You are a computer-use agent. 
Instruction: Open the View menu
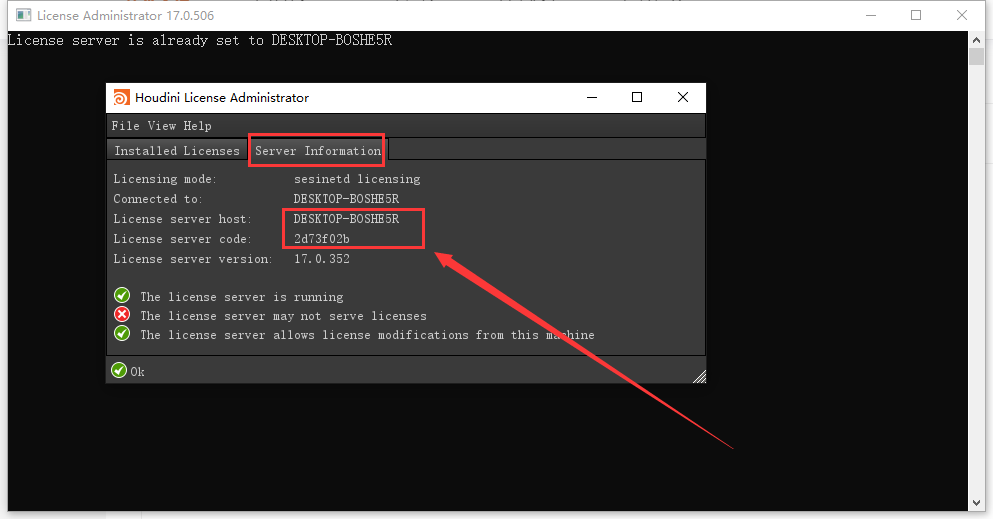click(161, 126)
